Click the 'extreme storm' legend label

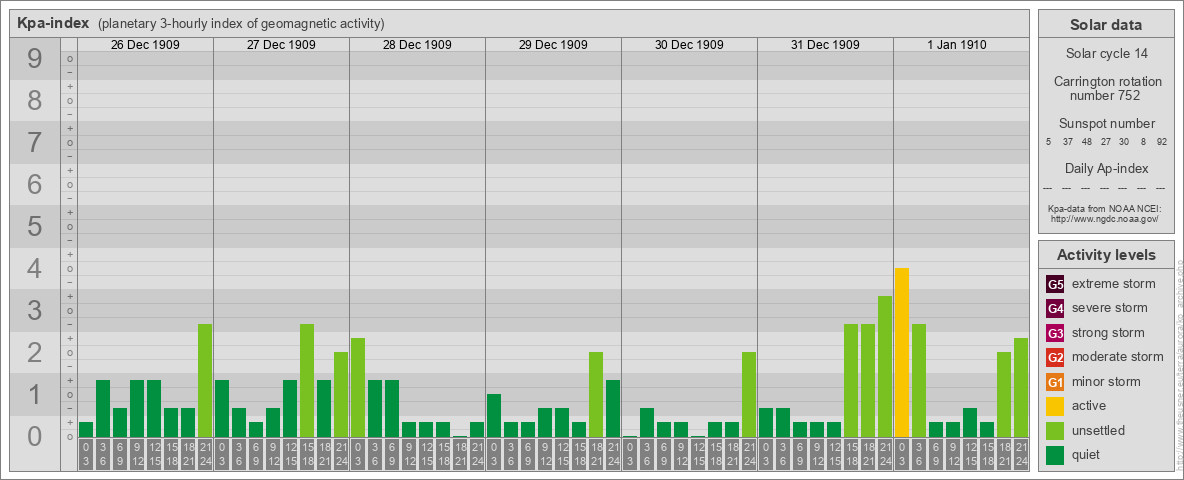pyautogui.click(x=1114, y=285)
